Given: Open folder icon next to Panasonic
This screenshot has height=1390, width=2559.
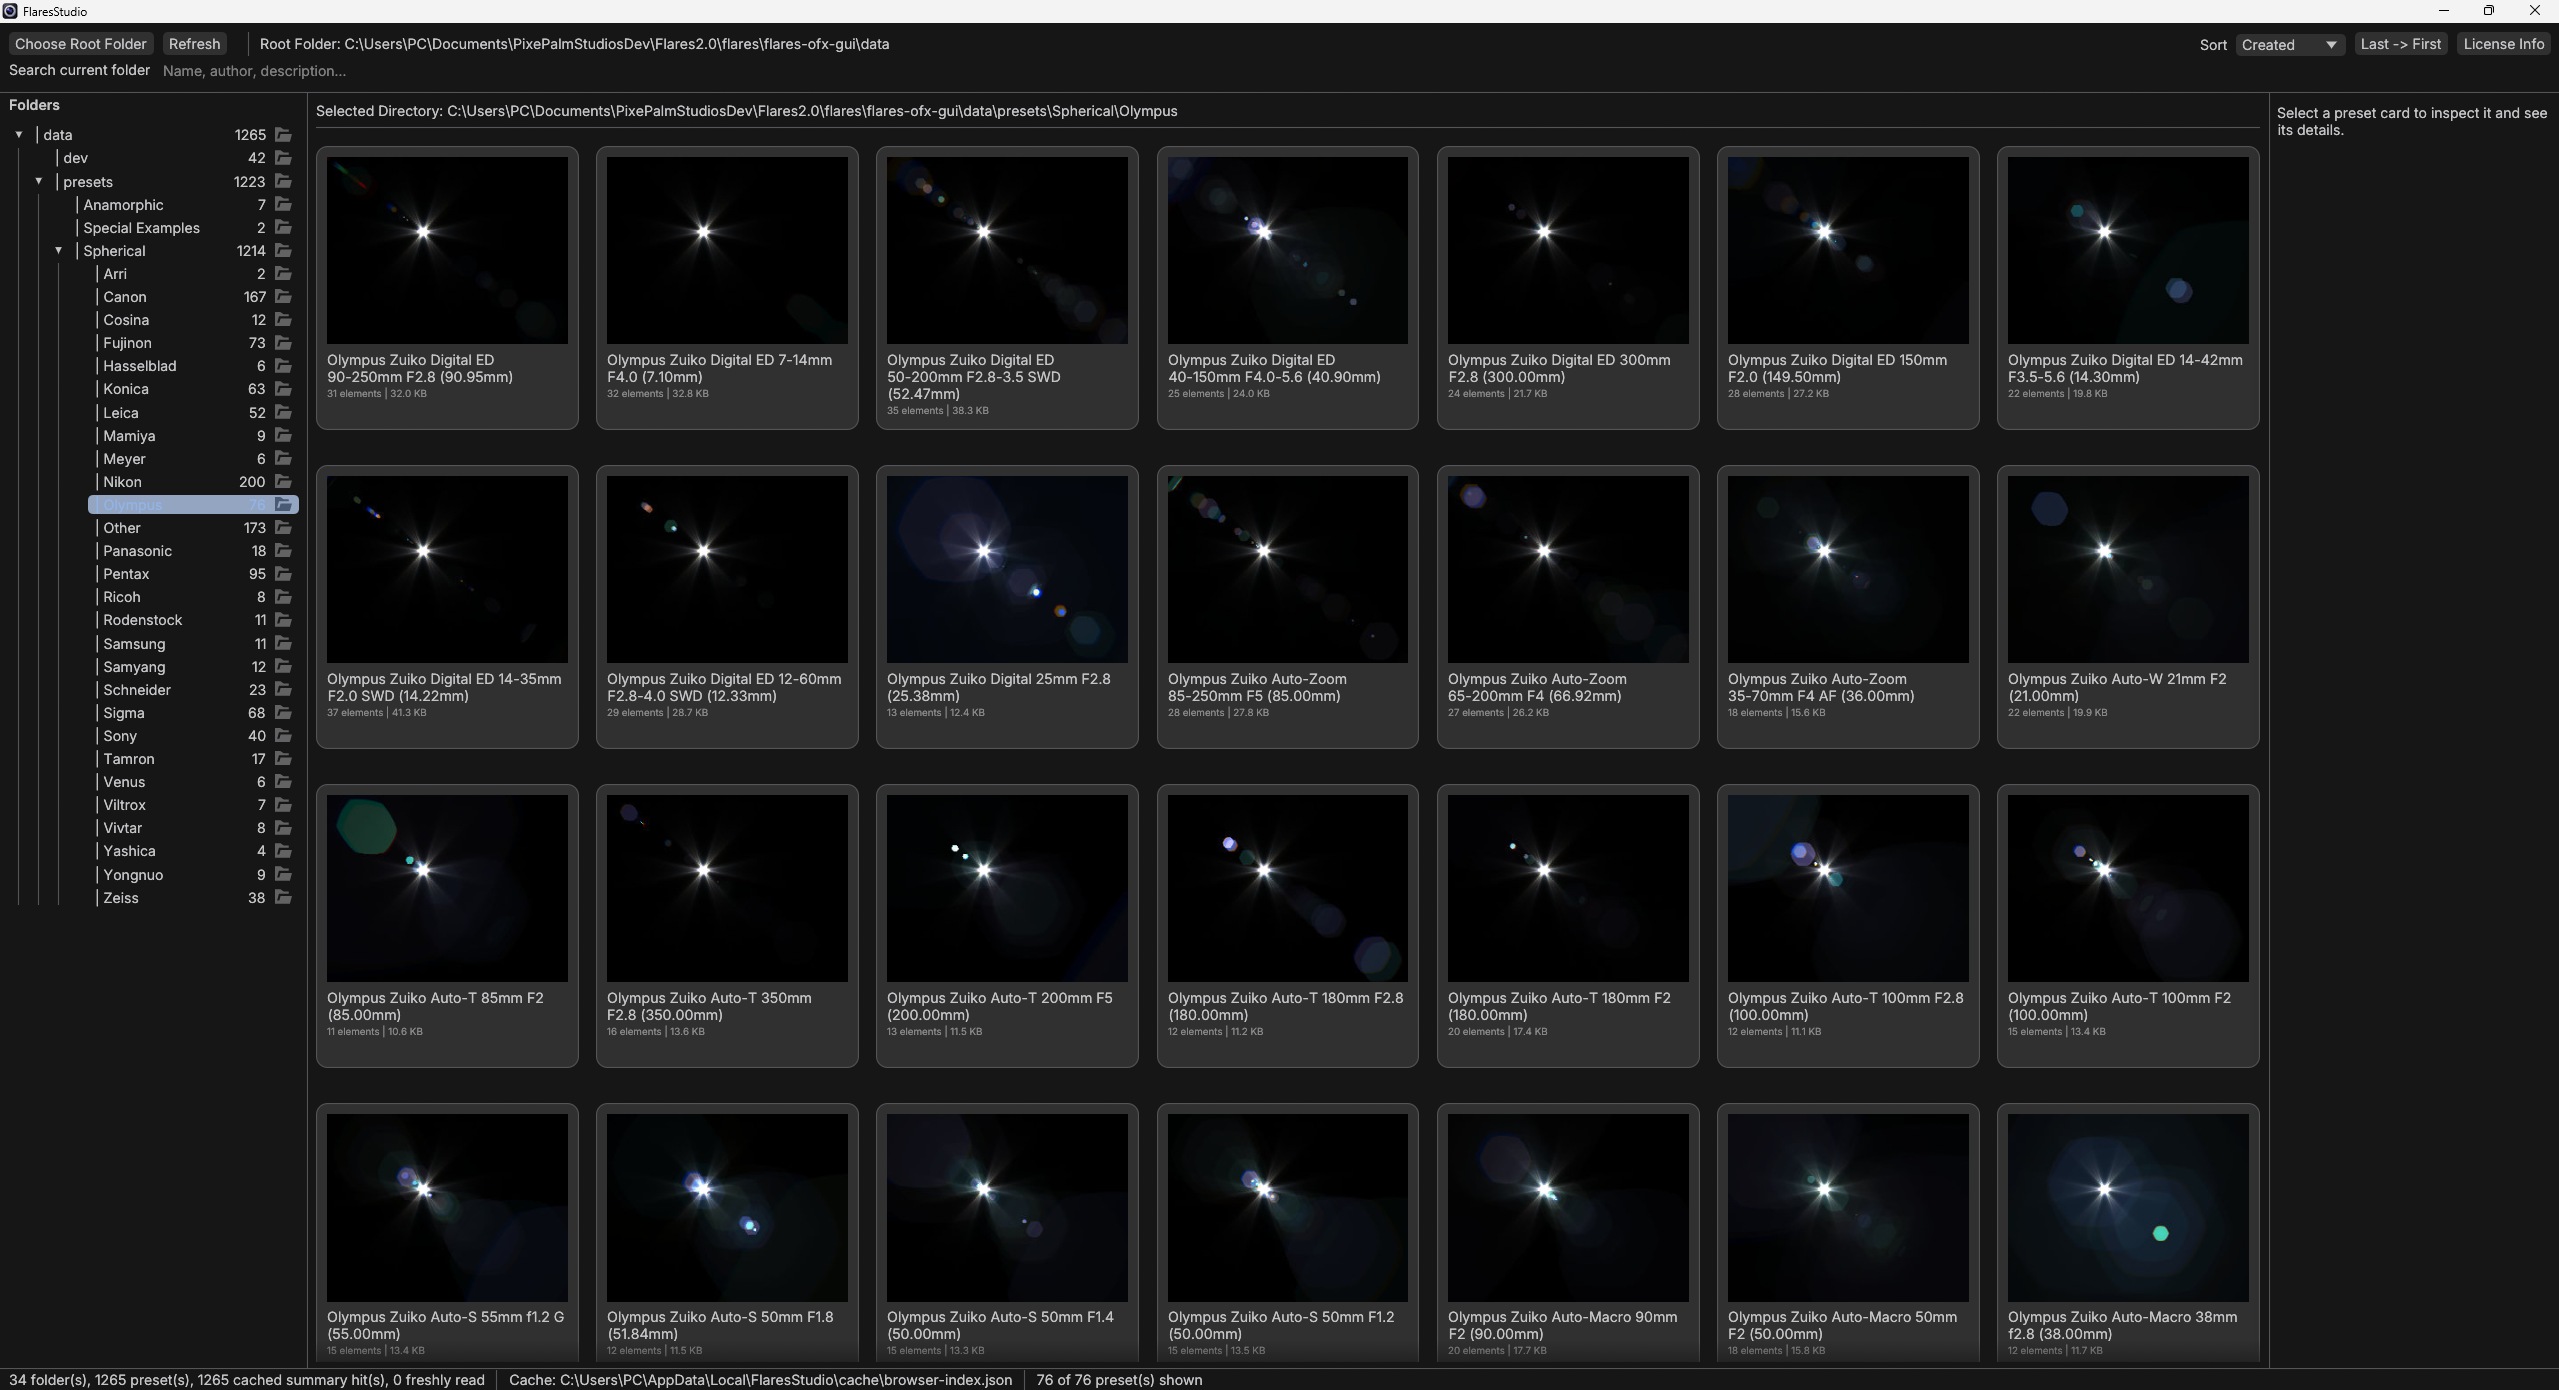Looking at the screenshot, I should click(x=283, y=551).
